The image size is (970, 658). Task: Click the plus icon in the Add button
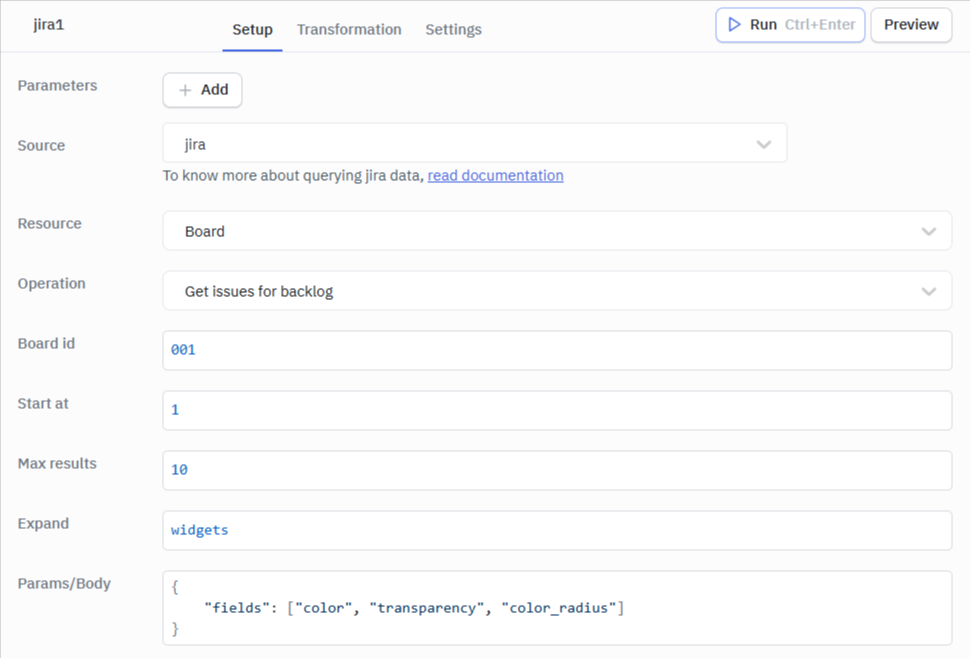click(185, 90)
